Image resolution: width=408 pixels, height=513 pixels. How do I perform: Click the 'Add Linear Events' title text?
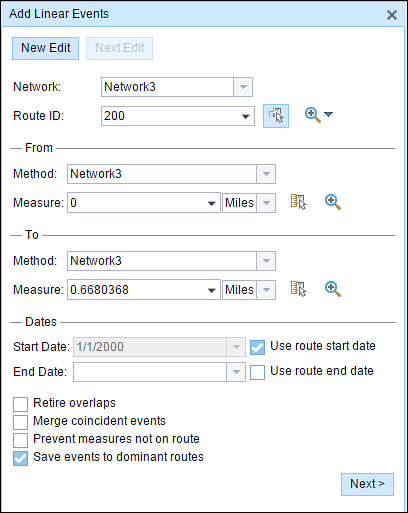tap(59, 14)
